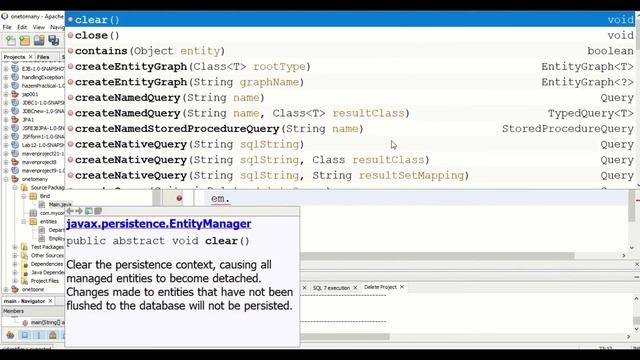Click the Source Packages folder icon
Viewport: 640px width, 360px height.
(x=24, y=187)
